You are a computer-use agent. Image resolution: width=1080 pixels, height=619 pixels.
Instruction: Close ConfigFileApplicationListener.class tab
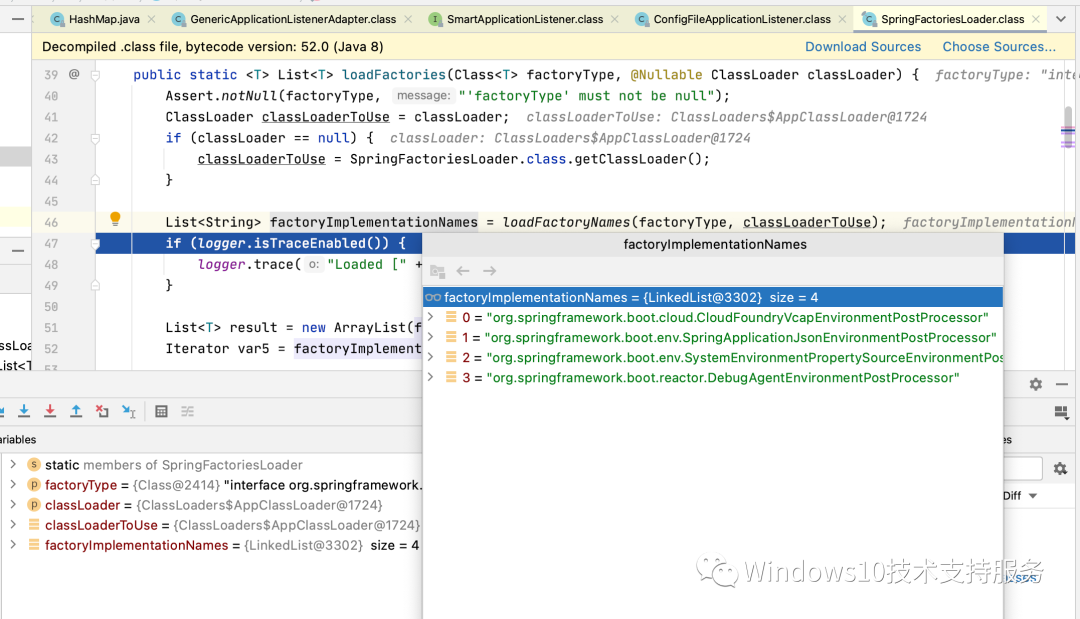(842, 19)
